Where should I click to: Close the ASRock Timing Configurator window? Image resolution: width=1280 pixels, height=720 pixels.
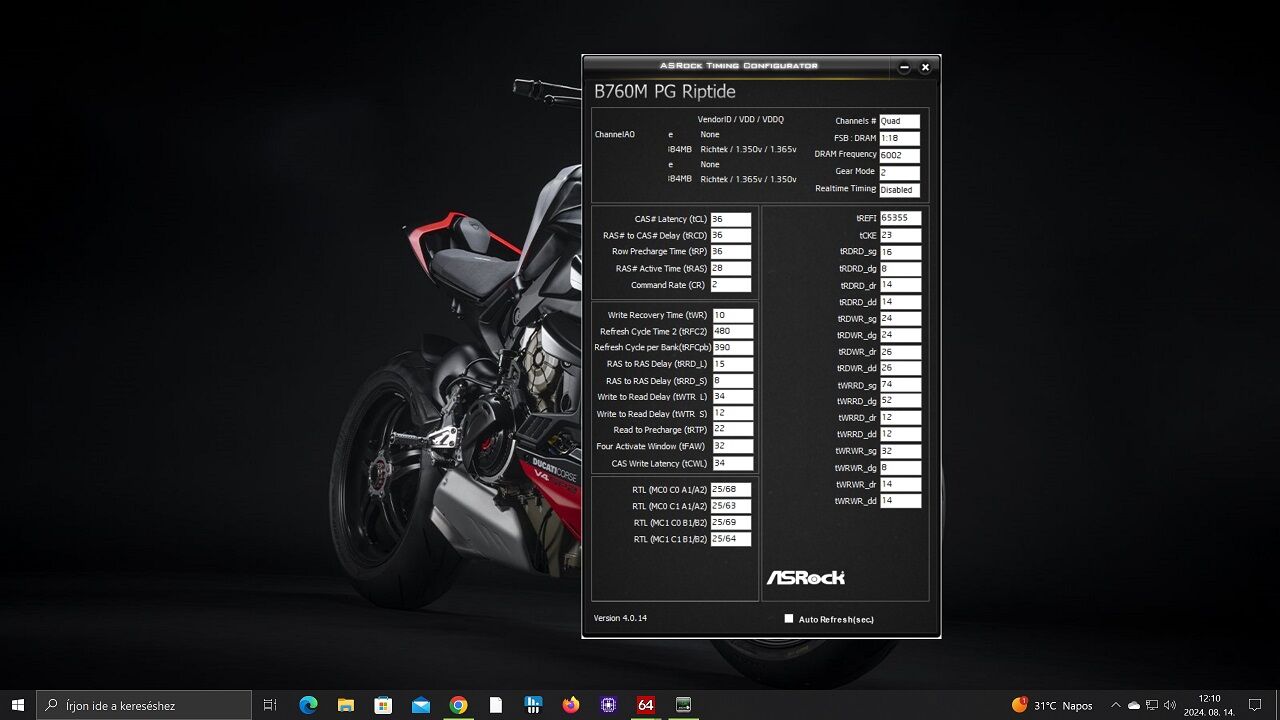(925, 67)
